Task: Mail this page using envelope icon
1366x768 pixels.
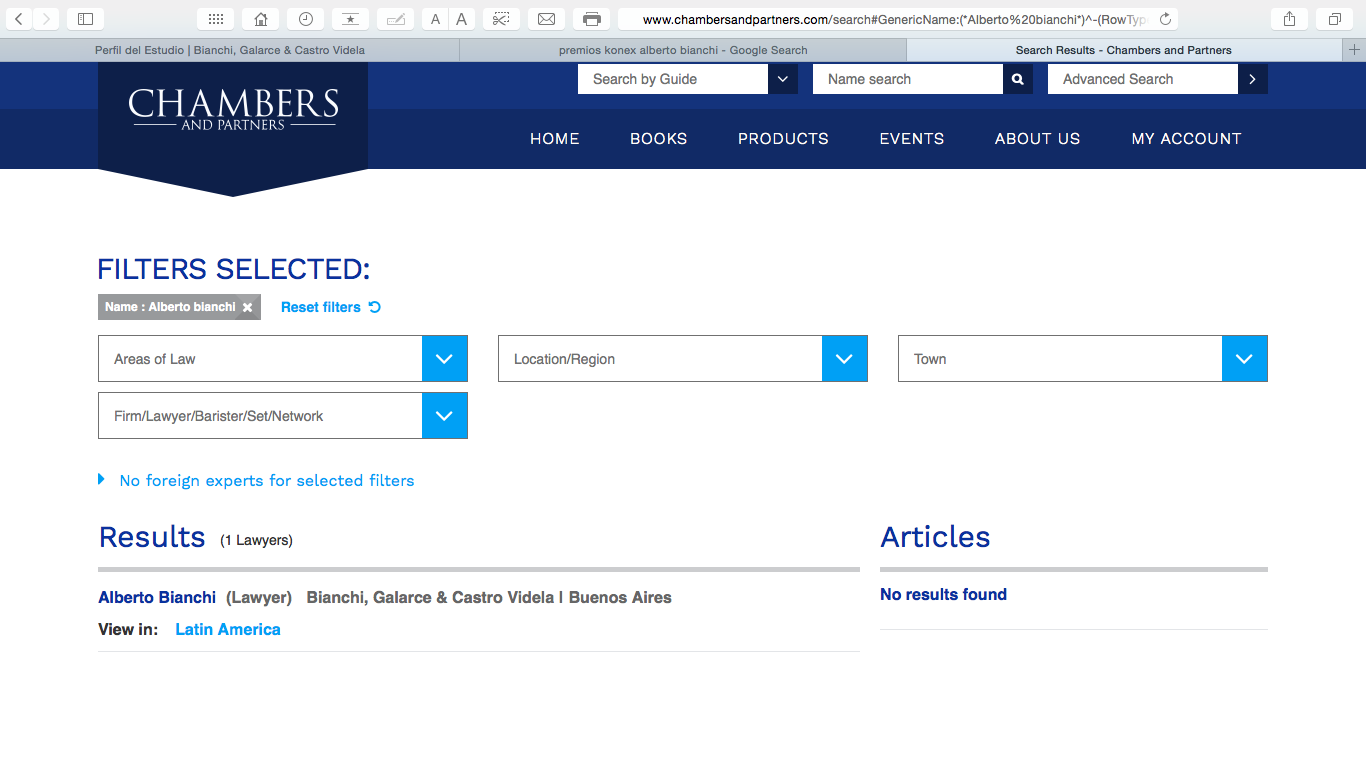Action: [546, 19]
